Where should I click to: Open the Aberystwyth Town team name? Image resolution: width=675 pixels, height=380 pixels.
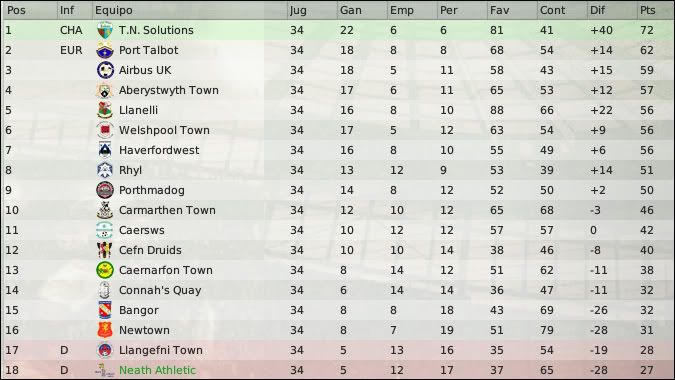[169, 90]
